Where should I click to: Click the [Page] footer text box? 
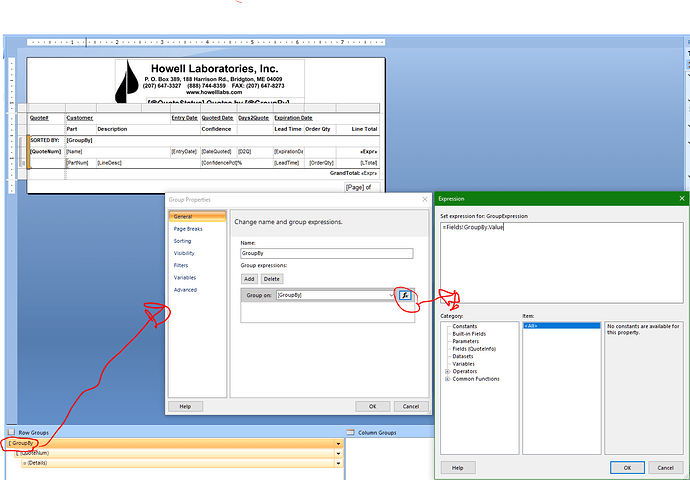(x=362, y=187)
